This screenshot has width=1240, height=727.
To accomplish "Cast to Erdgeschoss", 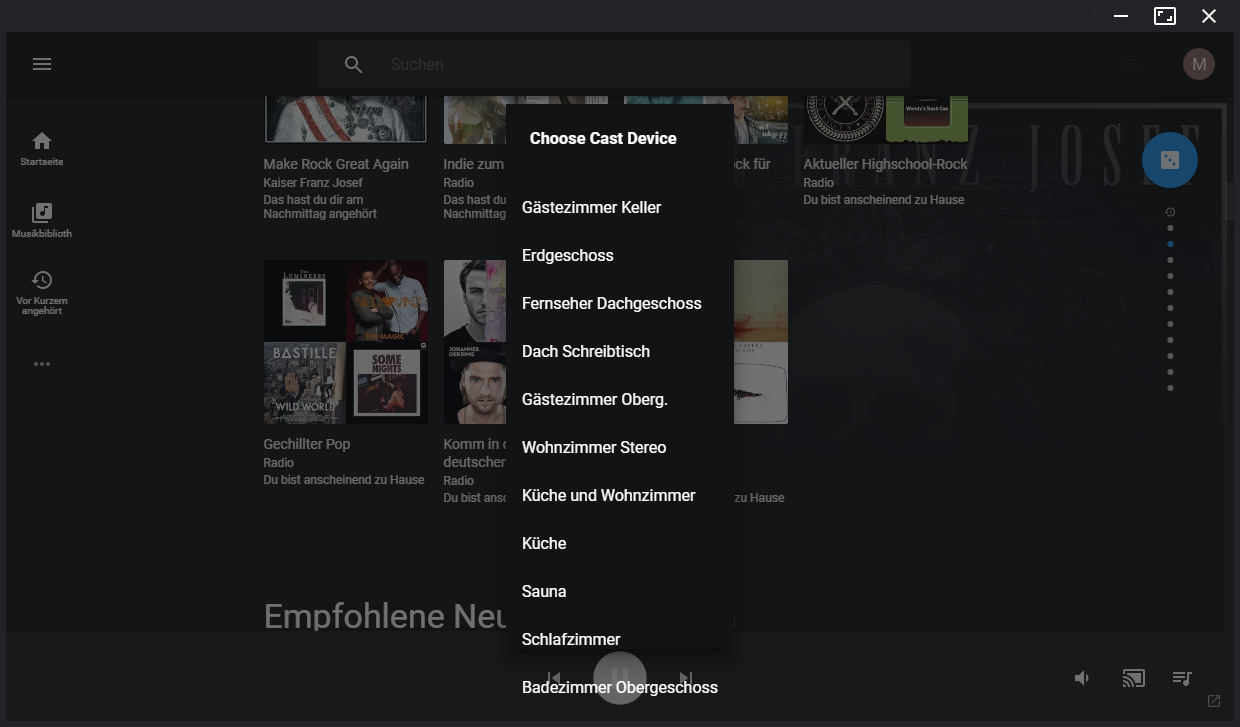I will (620, 255).
